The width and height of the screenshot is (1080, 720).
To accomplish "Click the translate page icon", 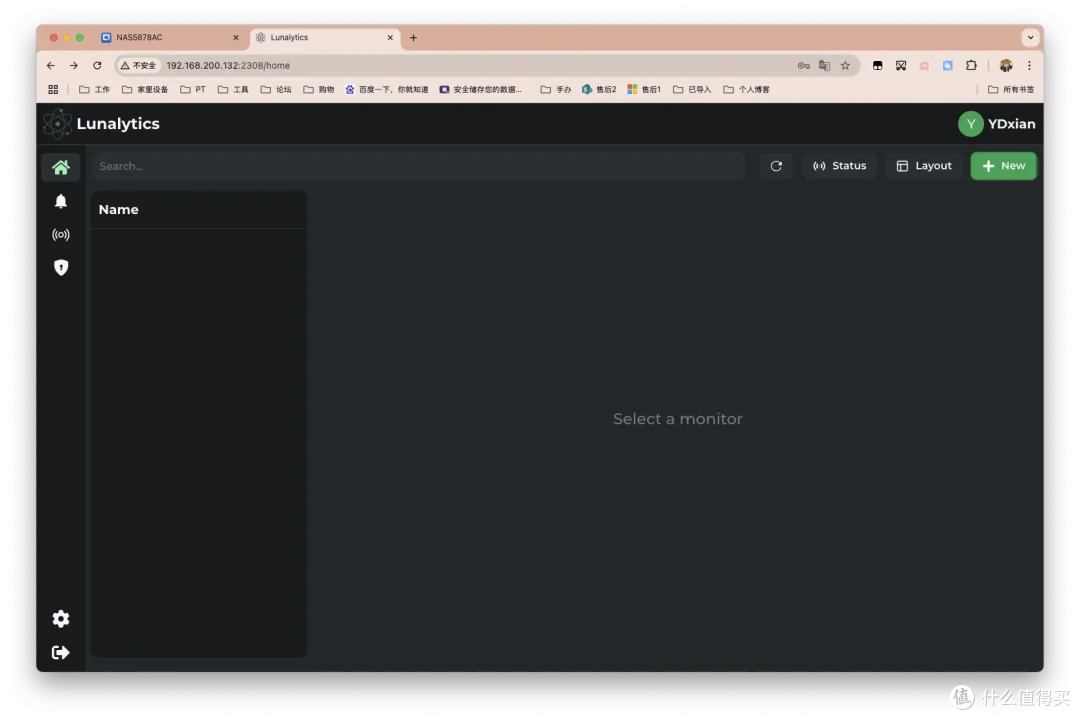I will (824, 65).
